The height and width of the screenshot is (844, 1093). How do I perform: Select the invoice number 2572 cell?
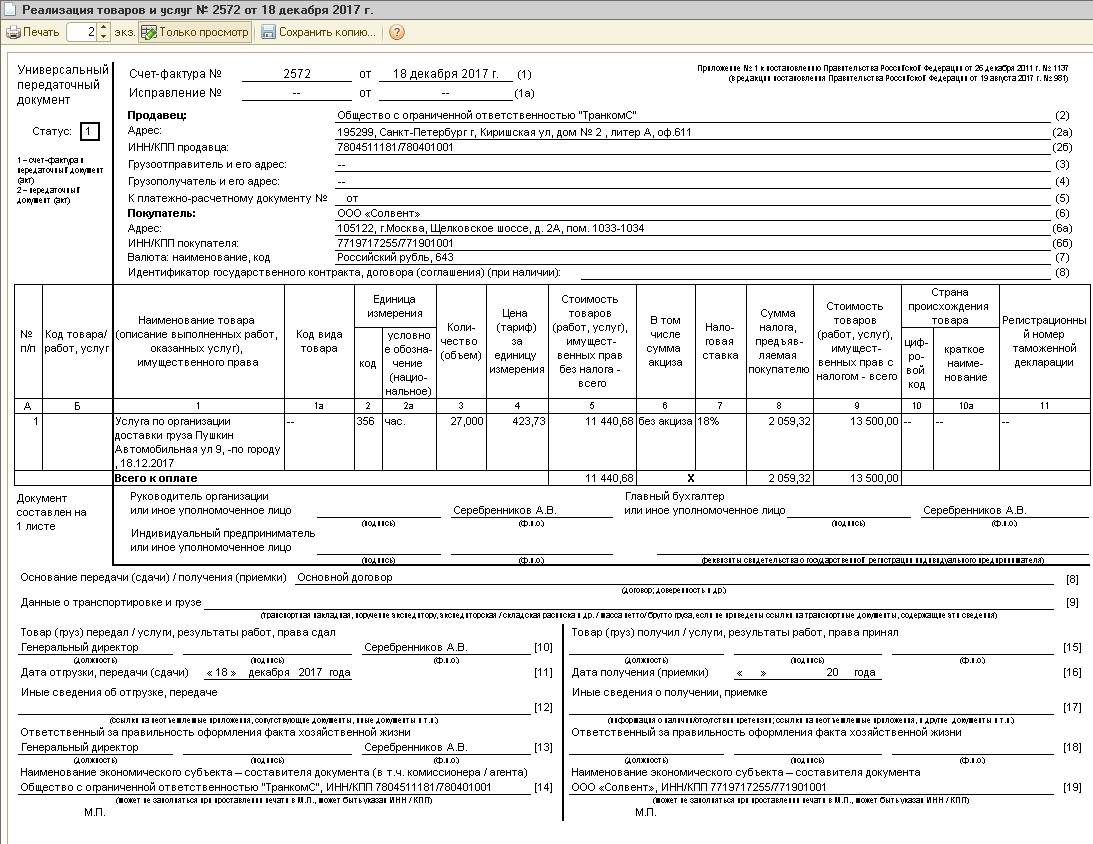[298, 74]
